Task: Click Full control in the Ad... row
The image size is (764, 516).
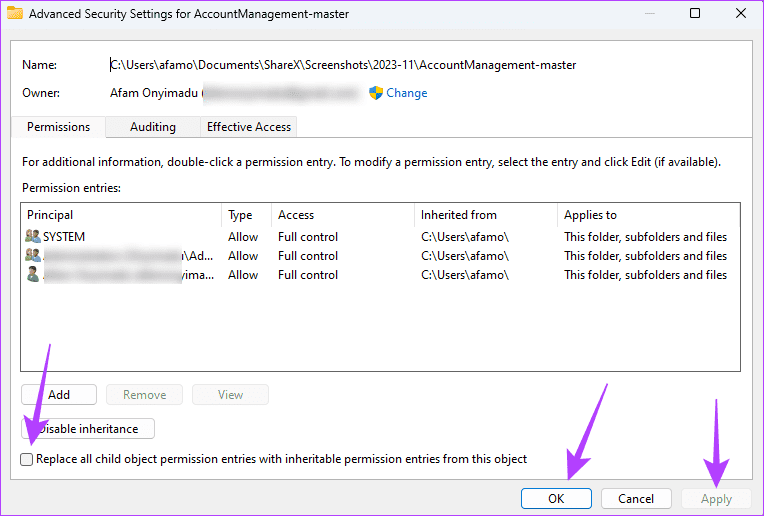Action: (308, 256)
